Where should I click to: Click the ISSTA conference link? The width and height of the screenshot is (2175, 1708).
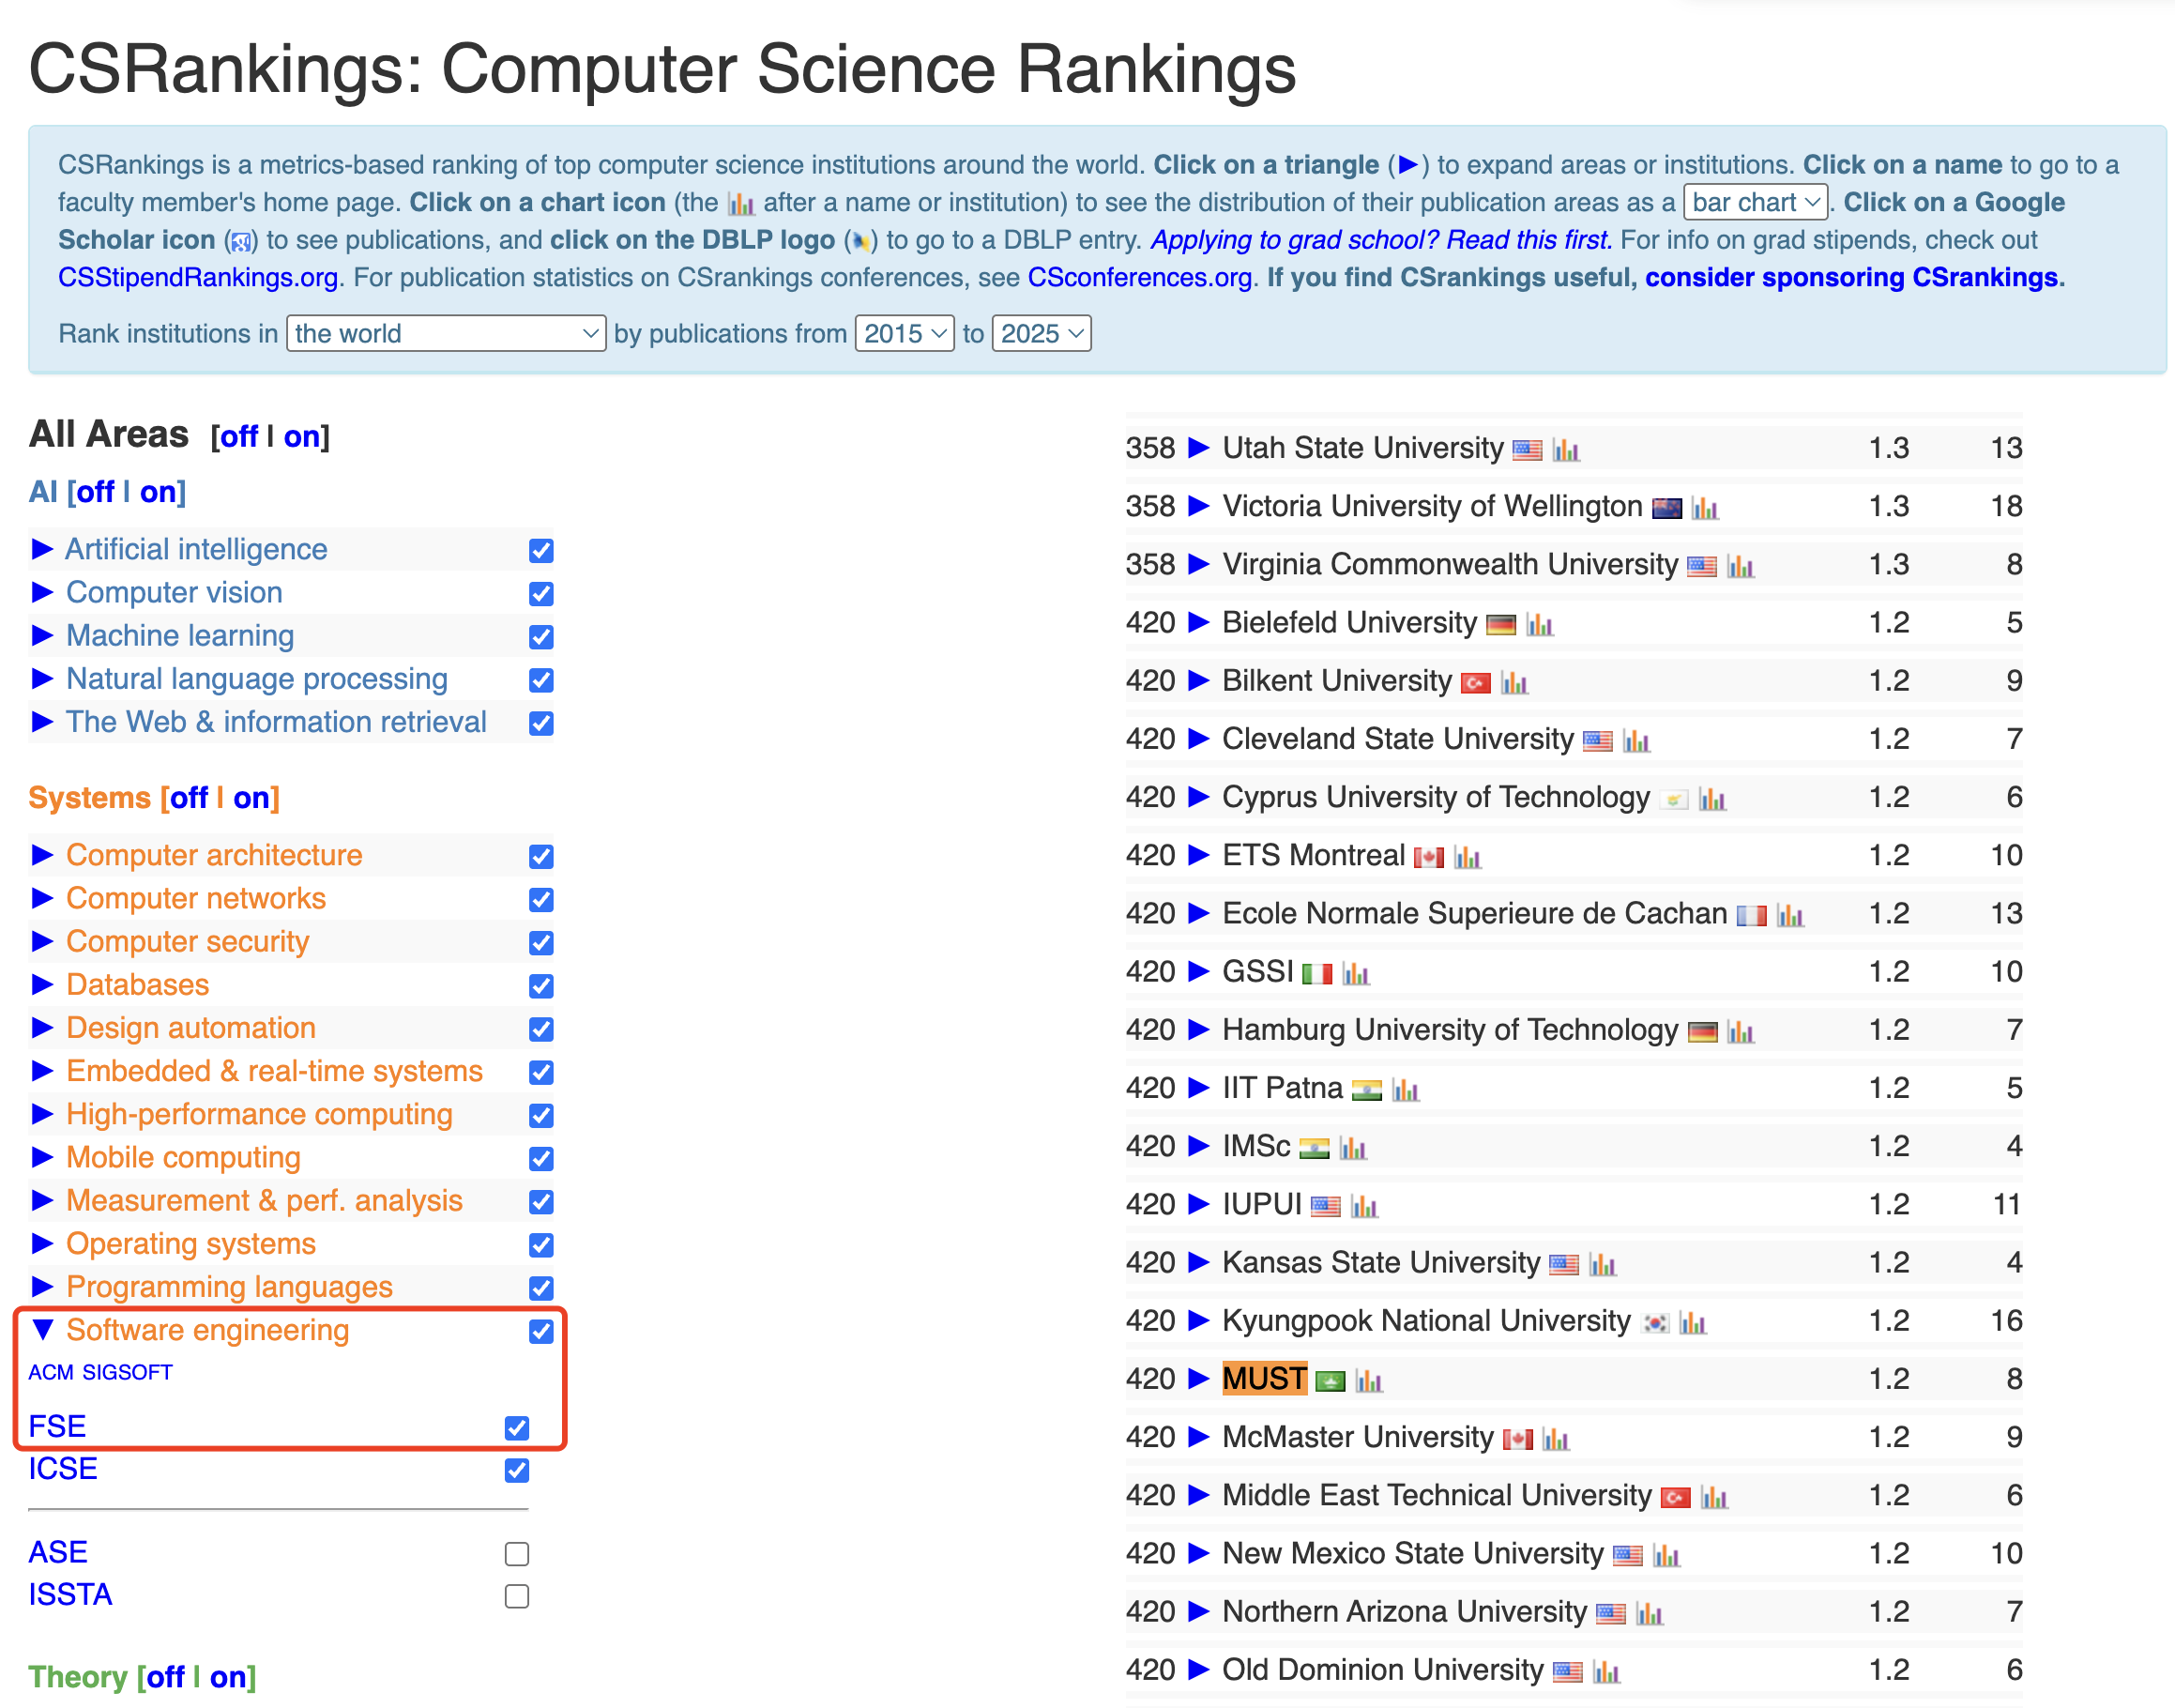pos(70,1595)
